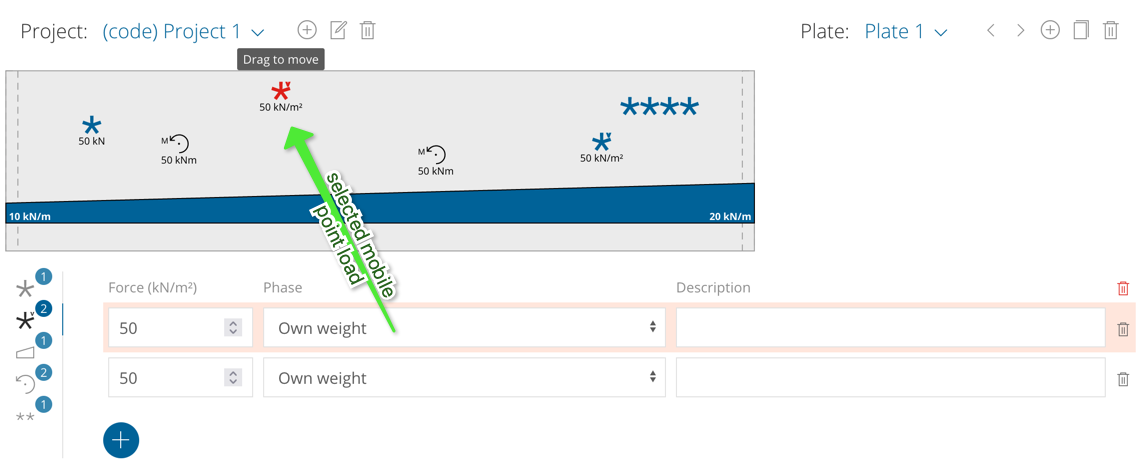Switch to point loads tab
The width and height of the screenshot is (1142, 467).
pyautogui.click(x=26, y=289)
